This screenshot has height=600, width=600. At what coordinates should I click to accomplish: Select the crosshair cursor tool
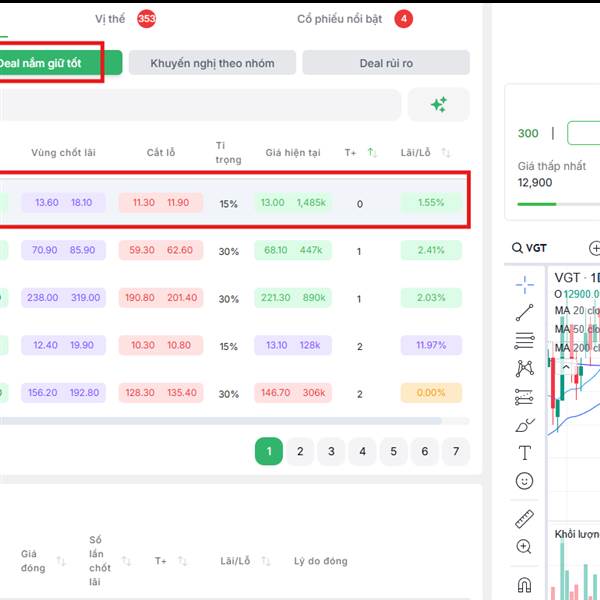point(524,284)
